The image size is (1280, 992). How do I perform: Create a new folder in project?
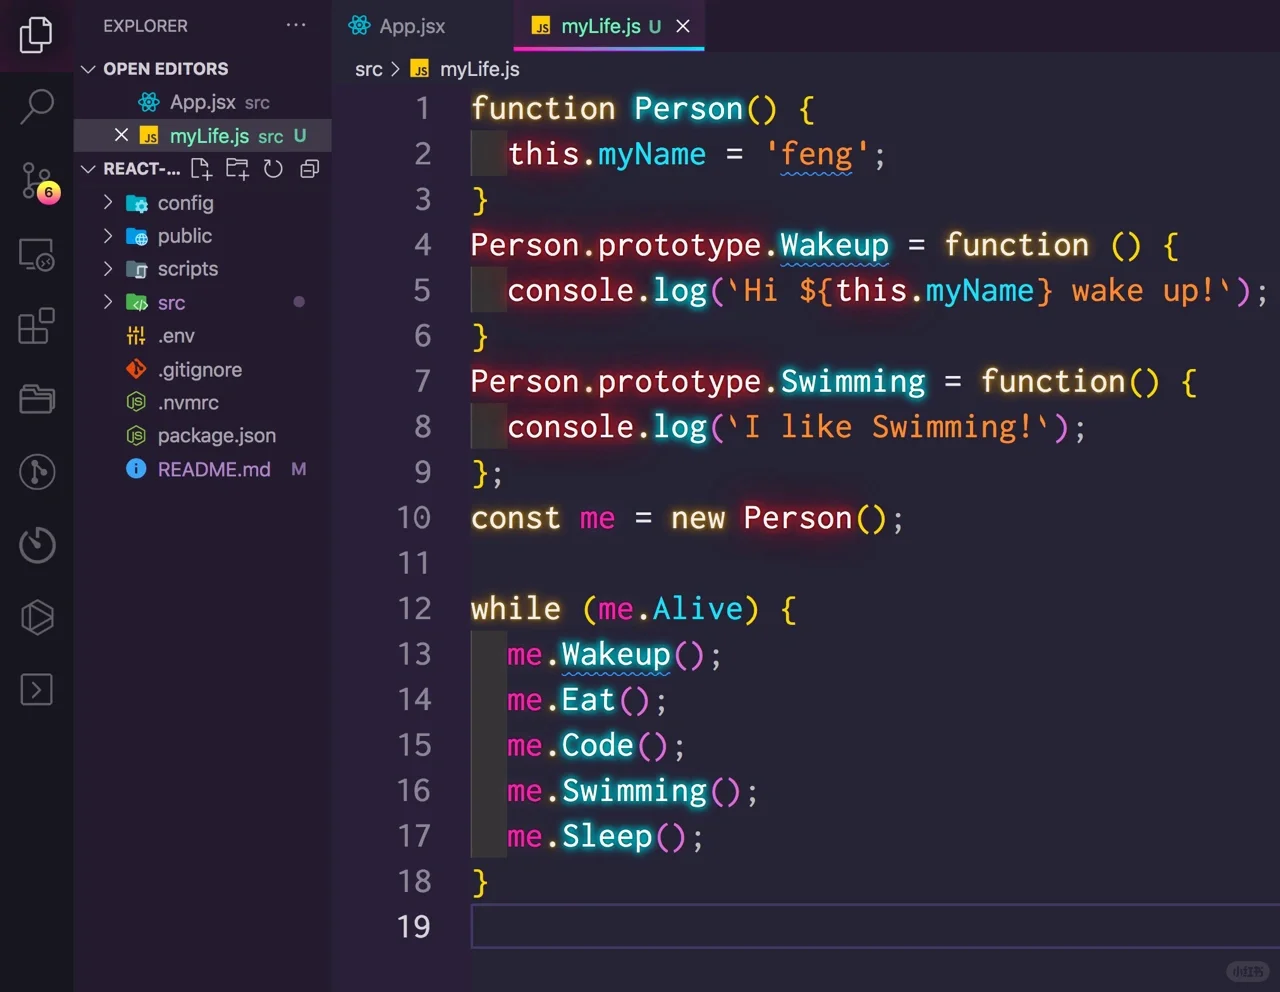[237, 168]
